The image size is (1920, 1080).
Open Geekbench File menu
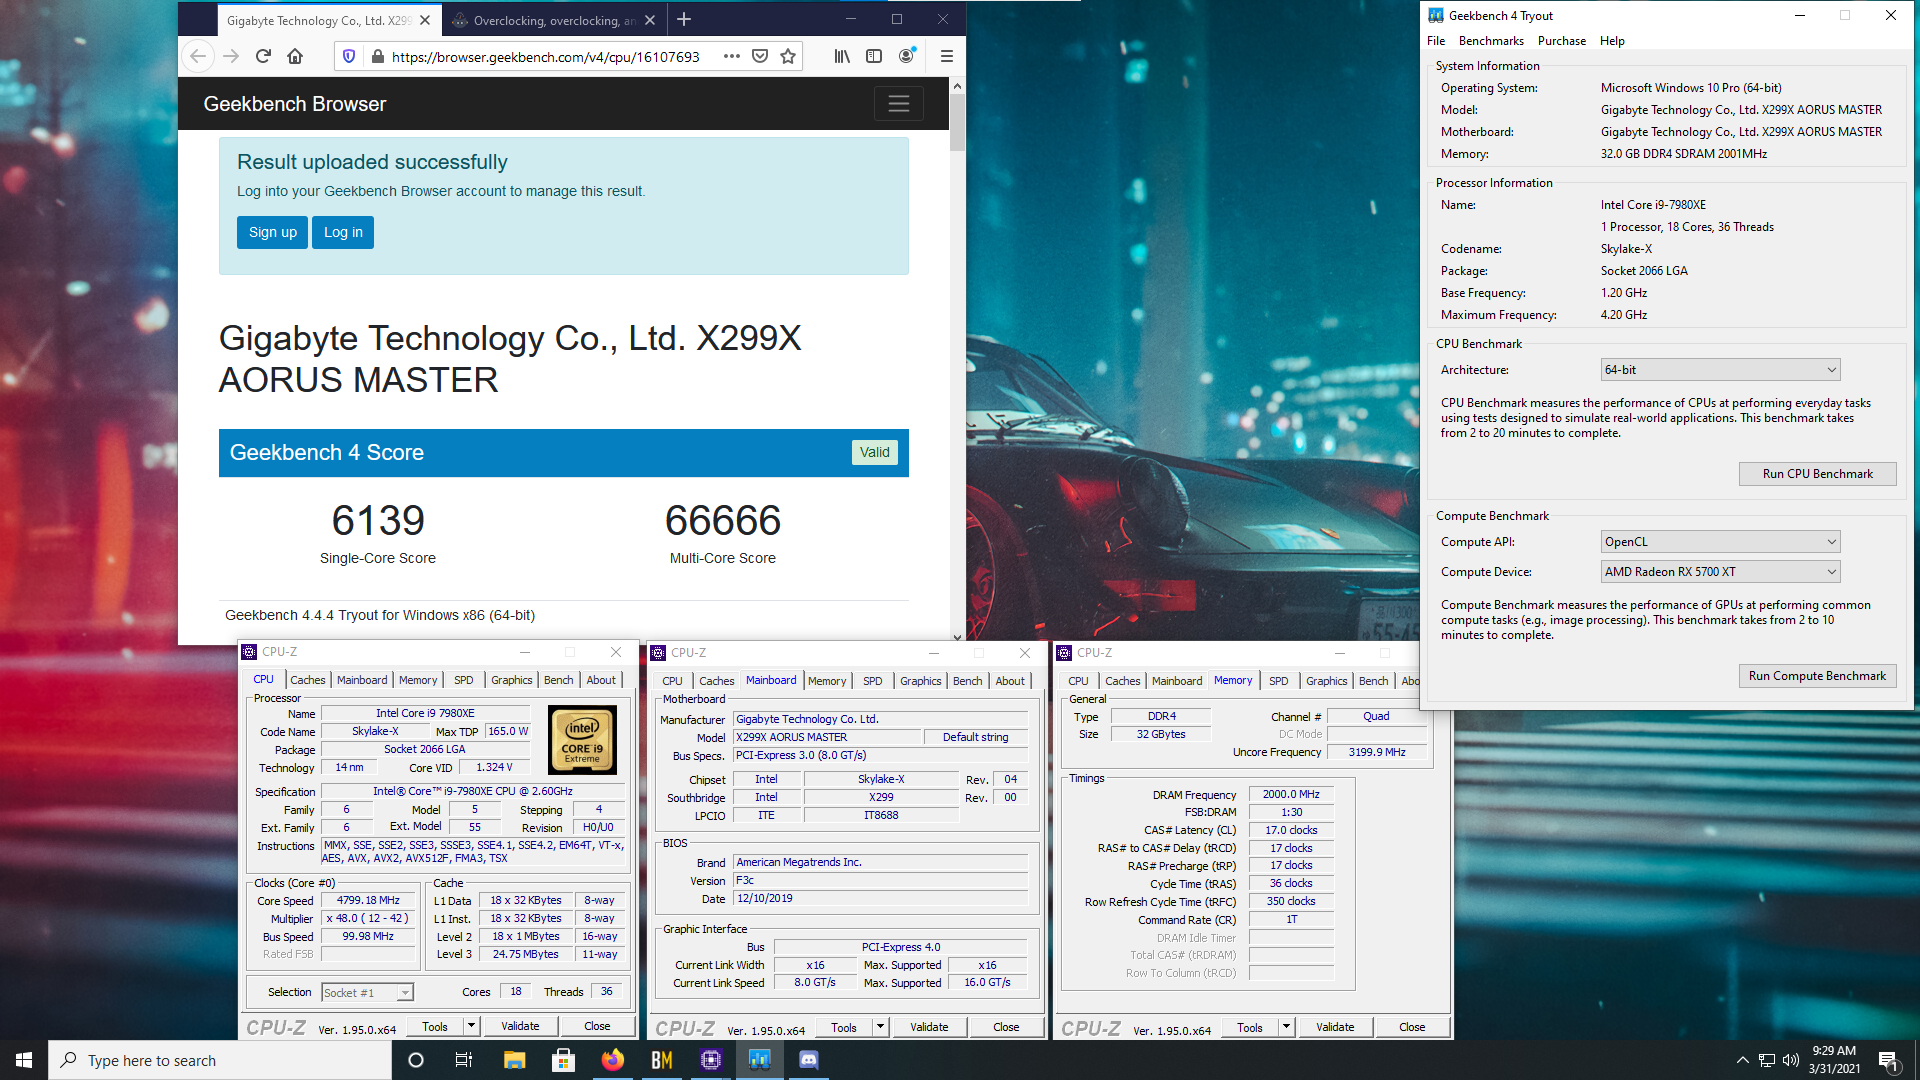click(x=1436, y=41)
